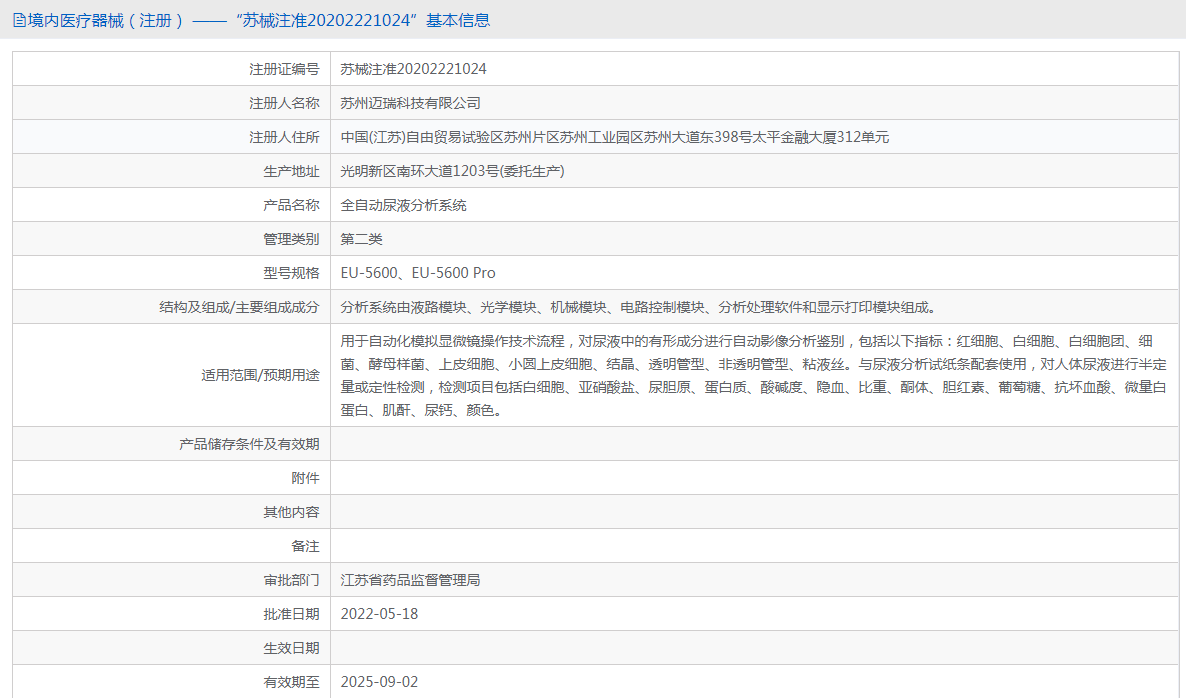Viewport: 1186px width, 698px height.
Task: Click label '生效日期'
Action: pos(291,648)
